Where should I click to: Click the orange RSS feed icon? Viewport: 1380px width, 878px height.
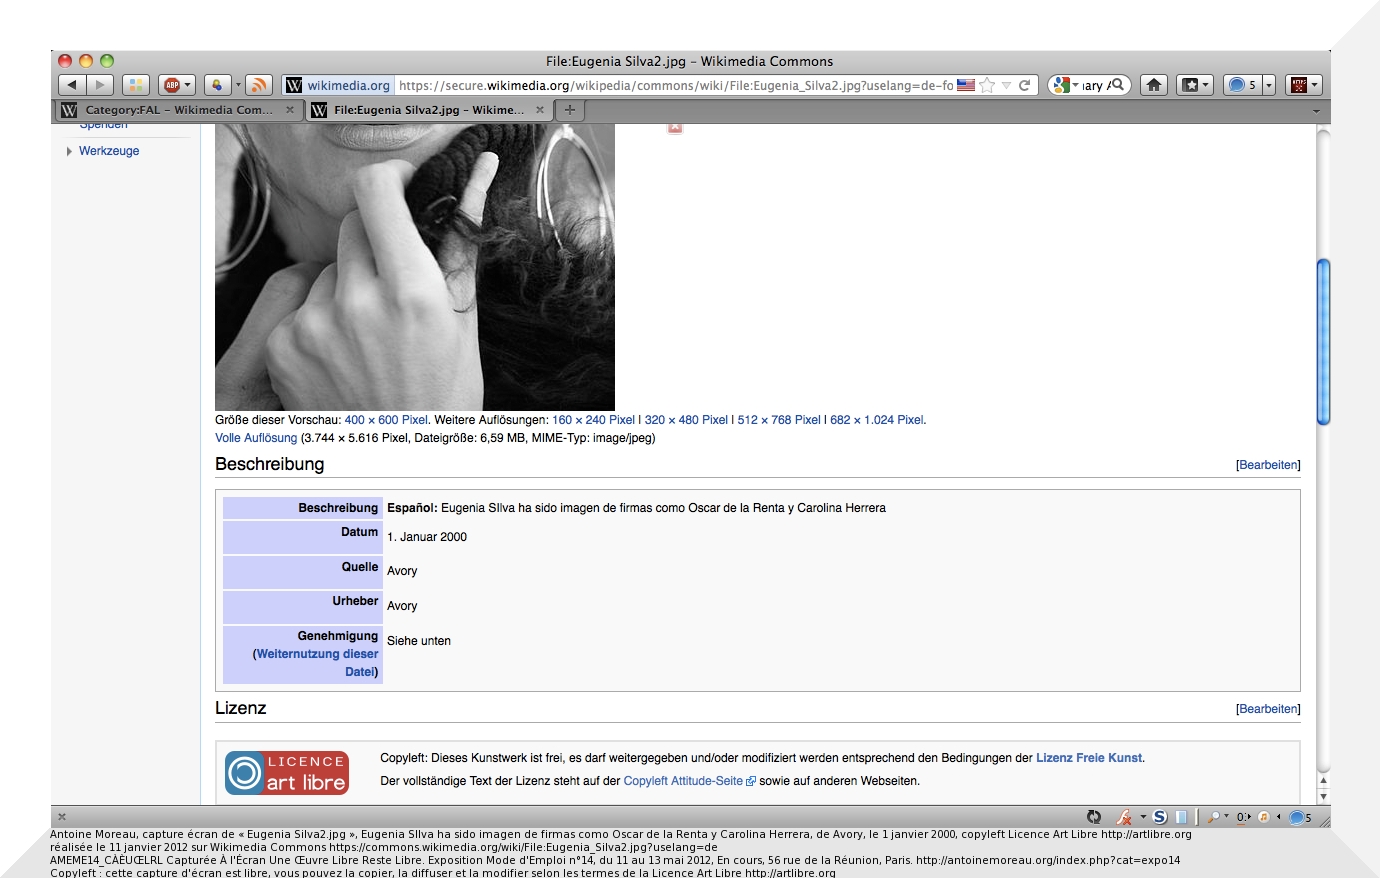click(x=258, y=85)
